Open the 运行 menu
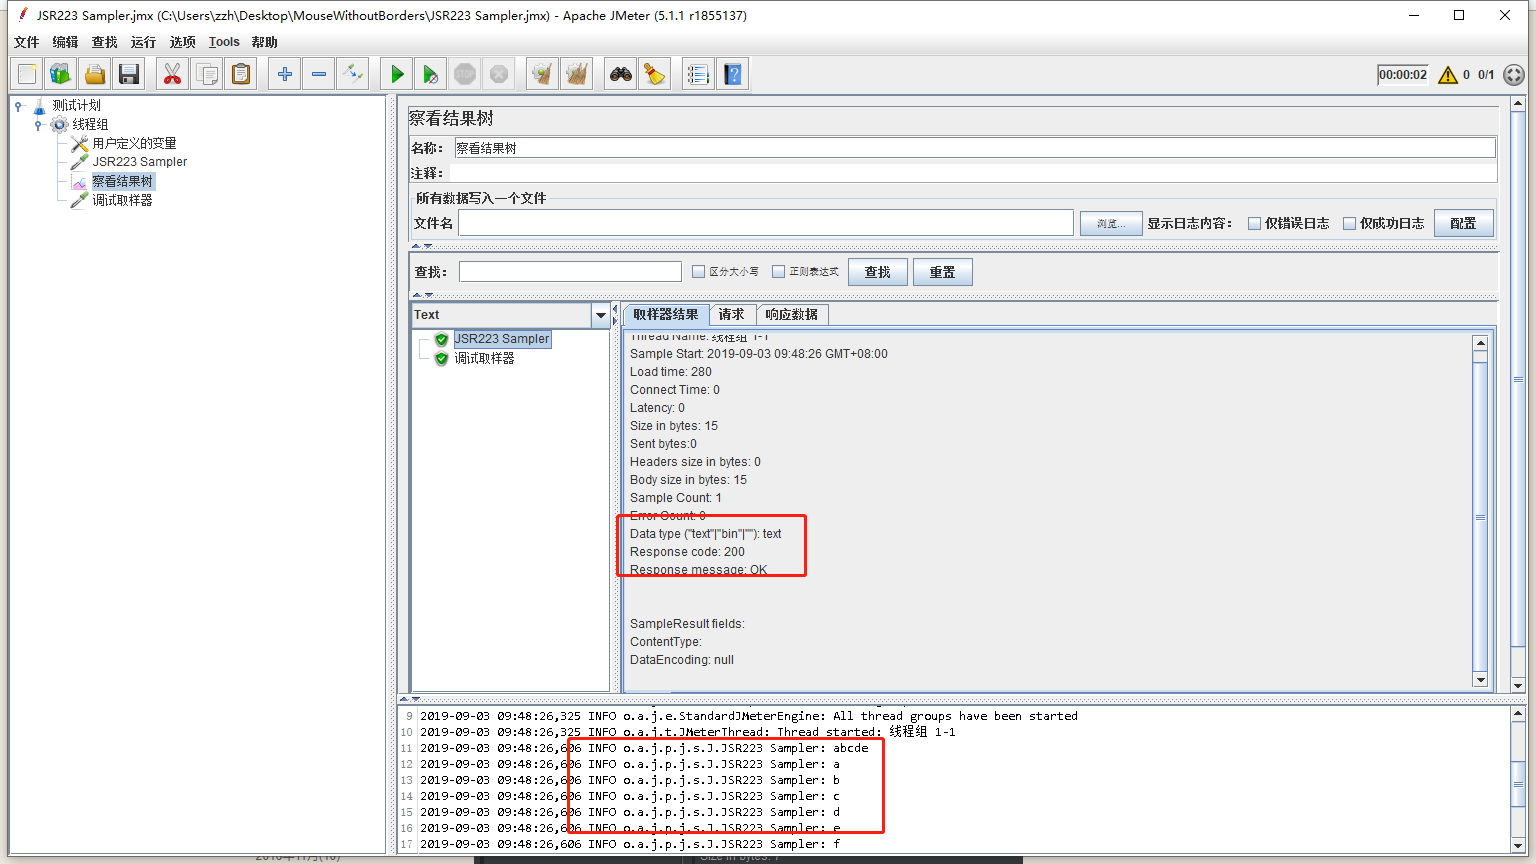The width and height of the screenshot is (1536, 864). [x=143, y=42]
